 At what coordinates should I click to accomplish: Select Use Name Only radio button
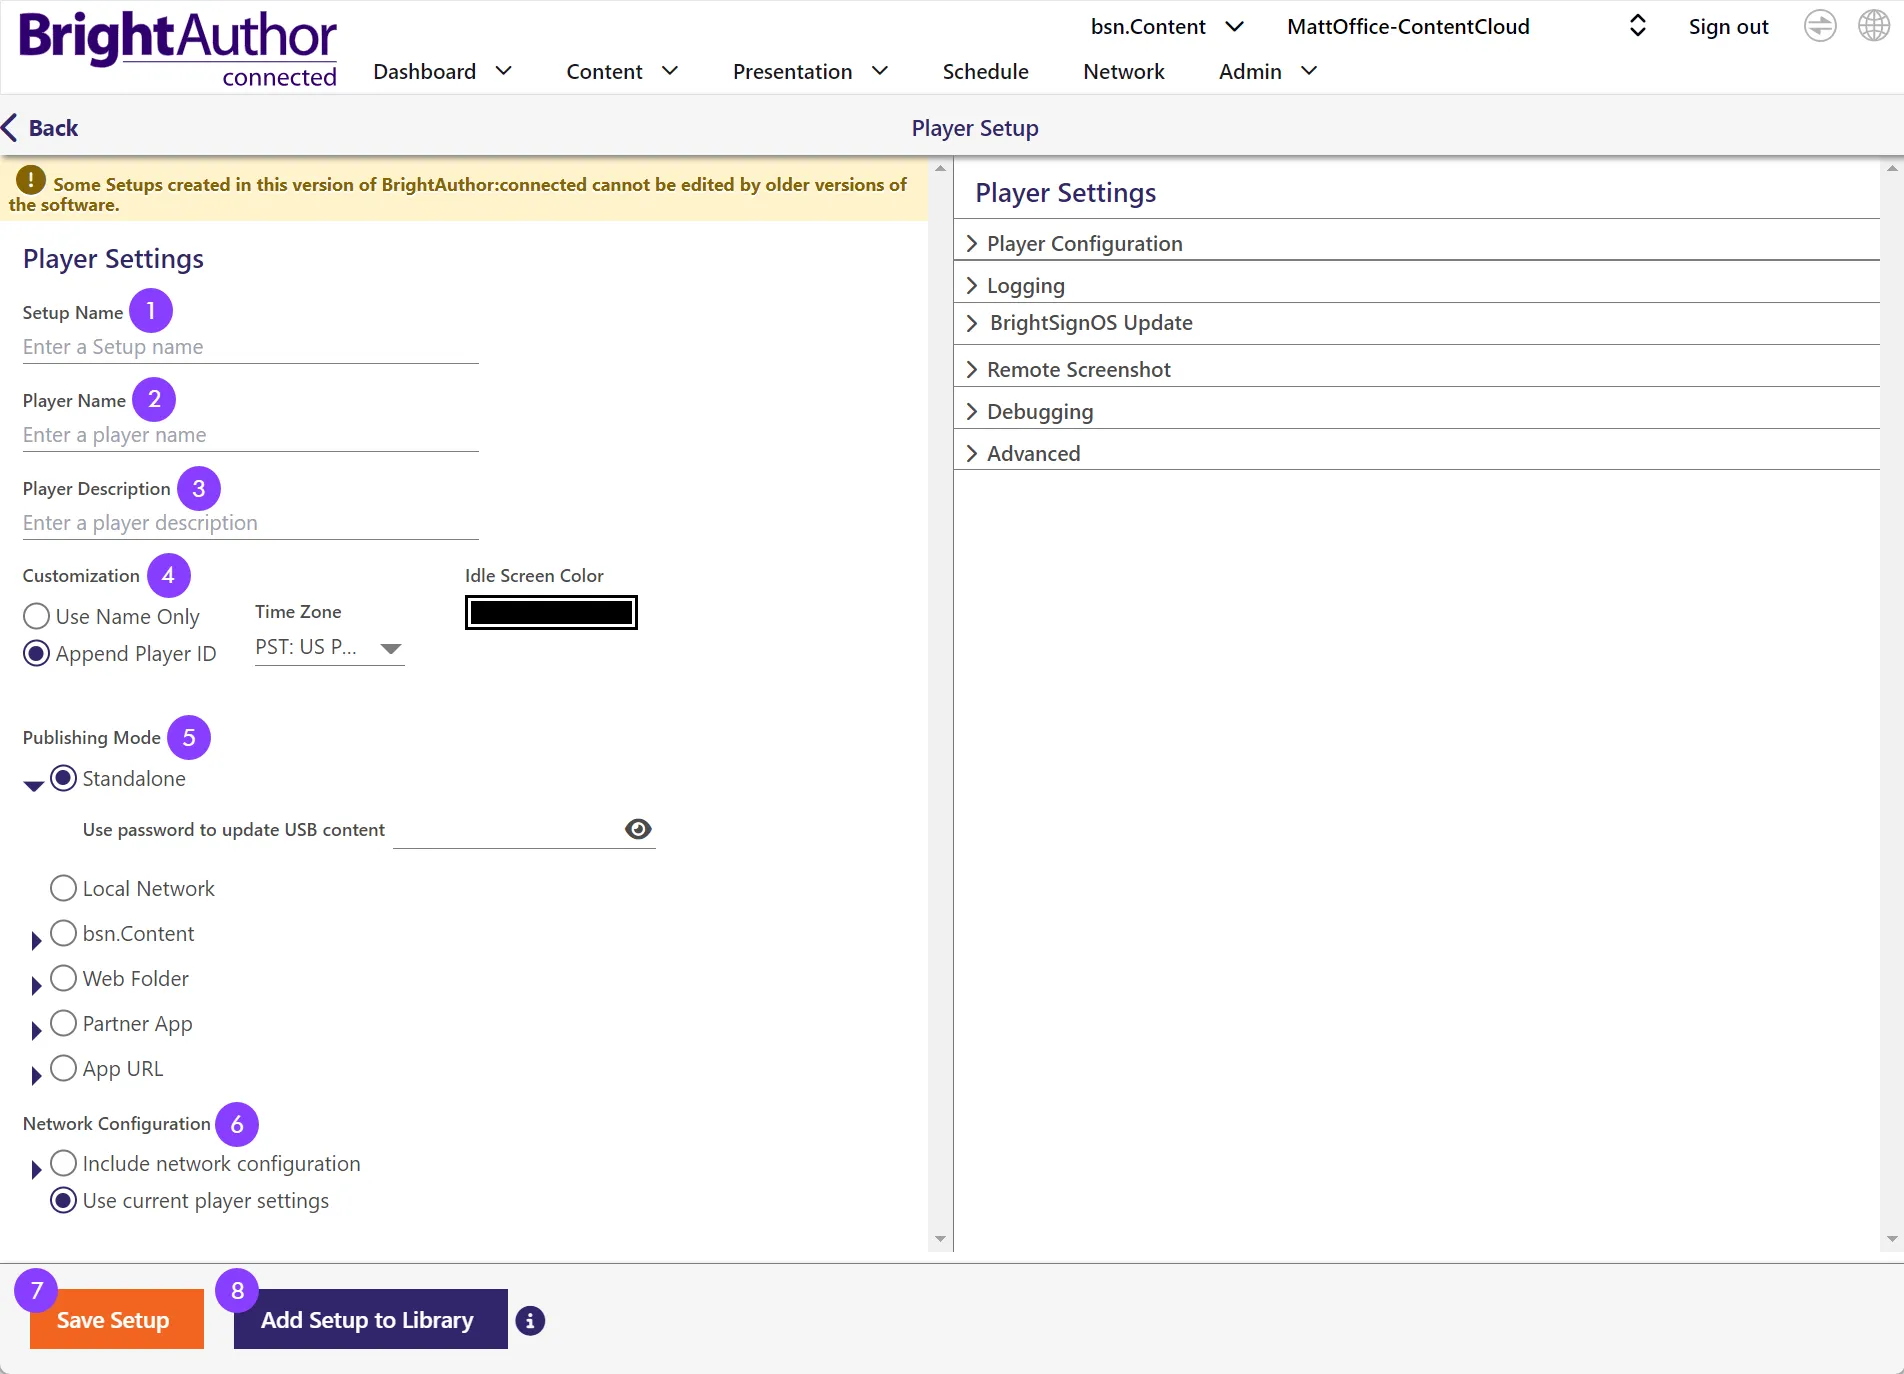click(x=36, y=616)
